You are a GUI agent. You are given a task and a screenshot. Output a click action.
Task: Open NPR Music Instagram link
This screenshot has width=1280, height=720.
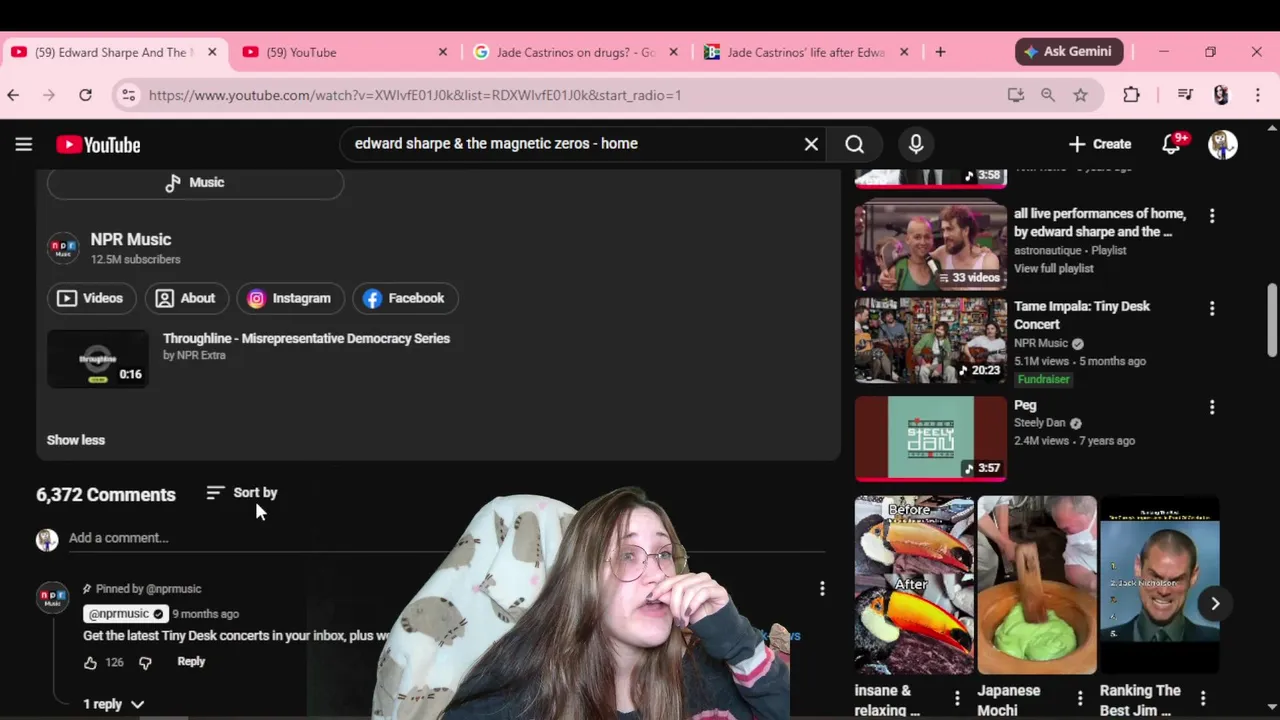click(290, 298)
